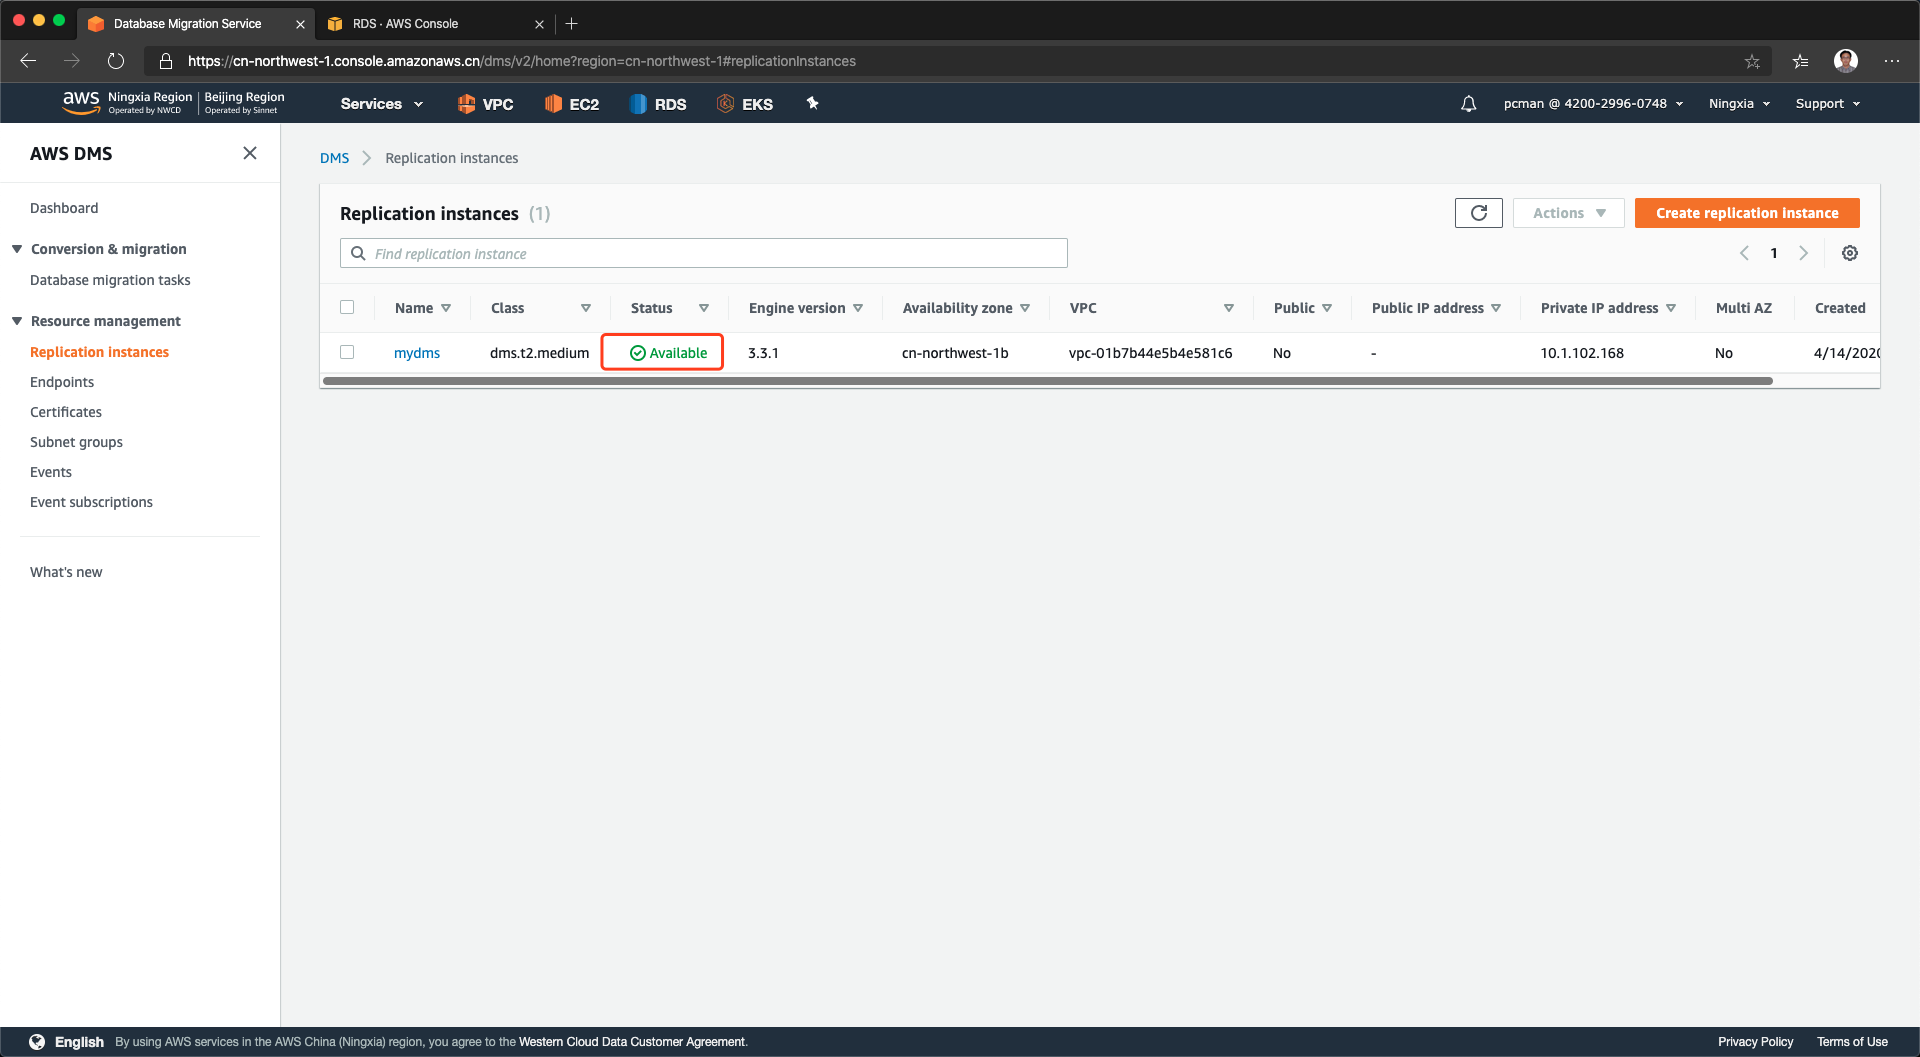This screenshot has width=1920, height=1057.
Task: Open the mydms instance link
Action: [417, 353]
